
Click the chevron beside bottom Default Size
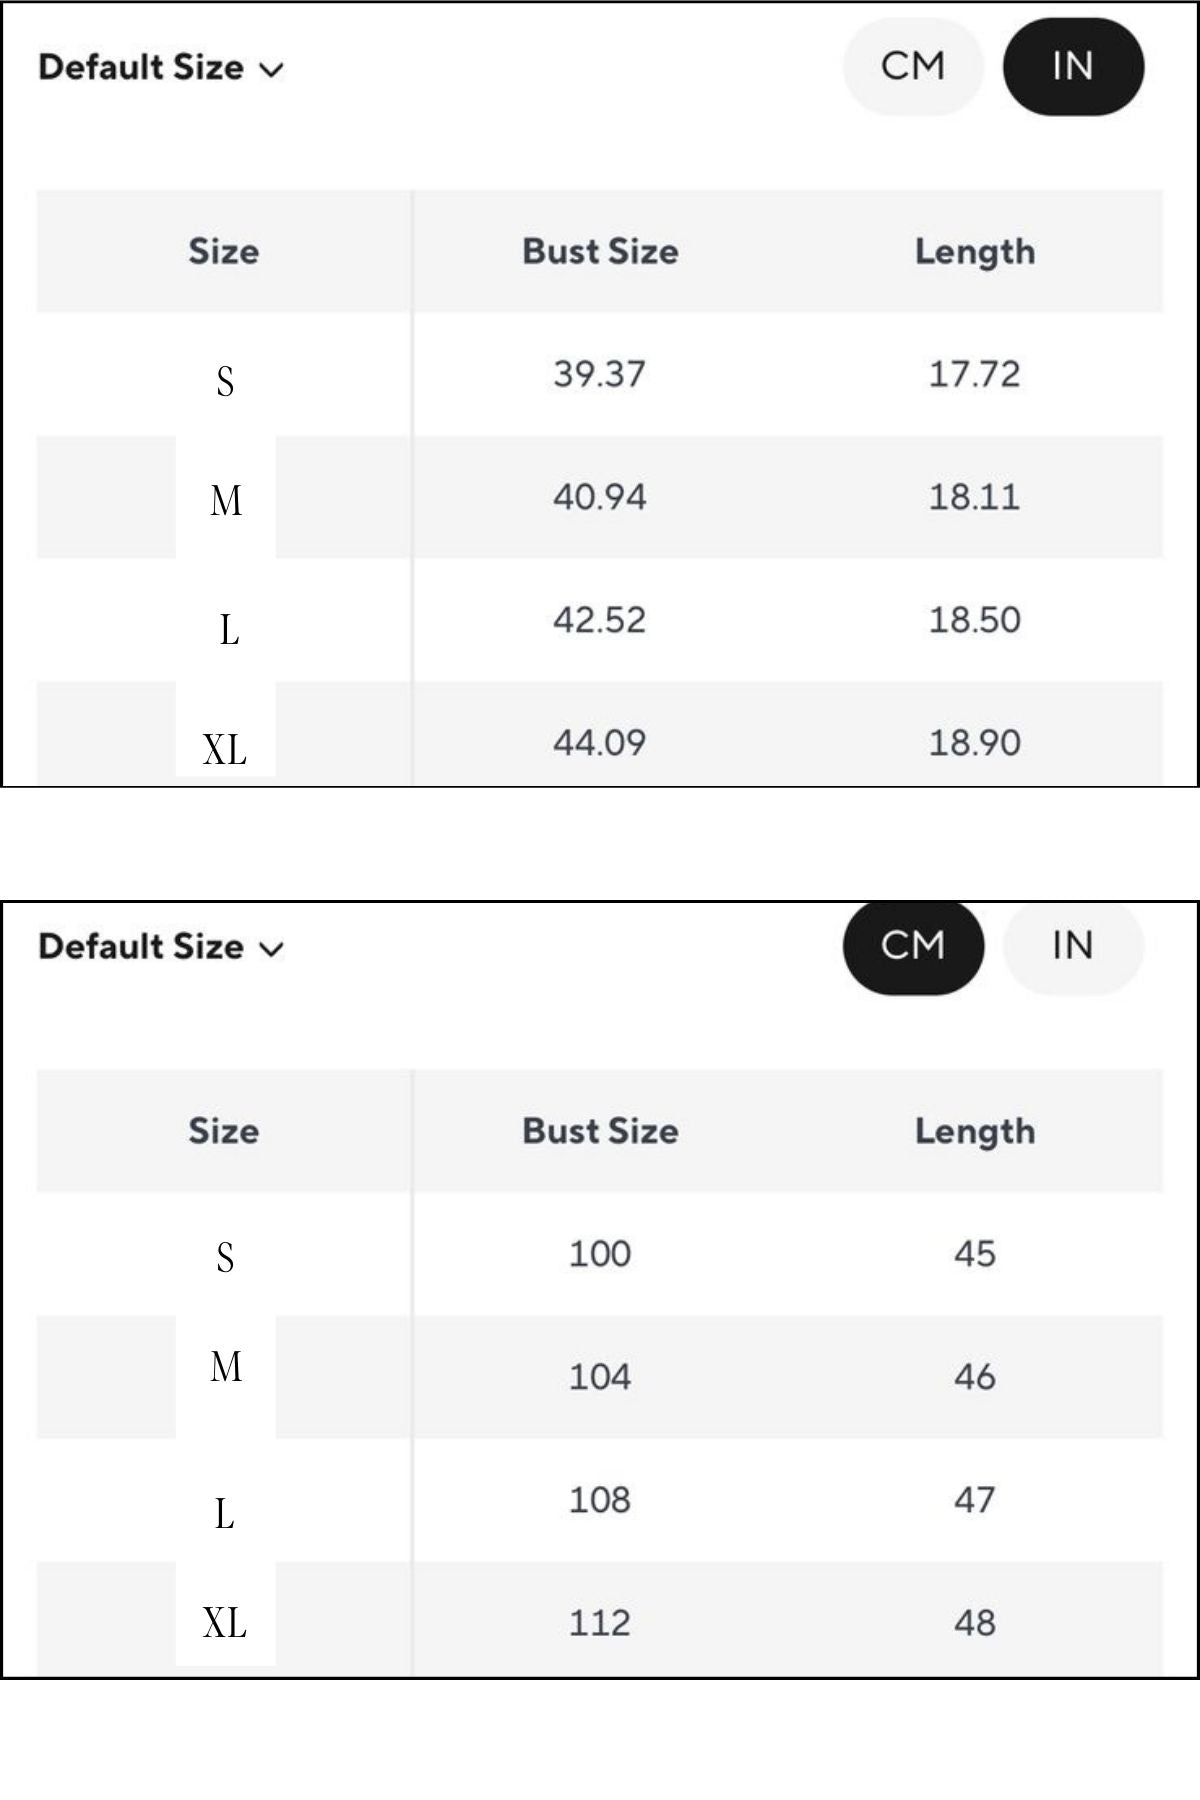click(271, 949)
